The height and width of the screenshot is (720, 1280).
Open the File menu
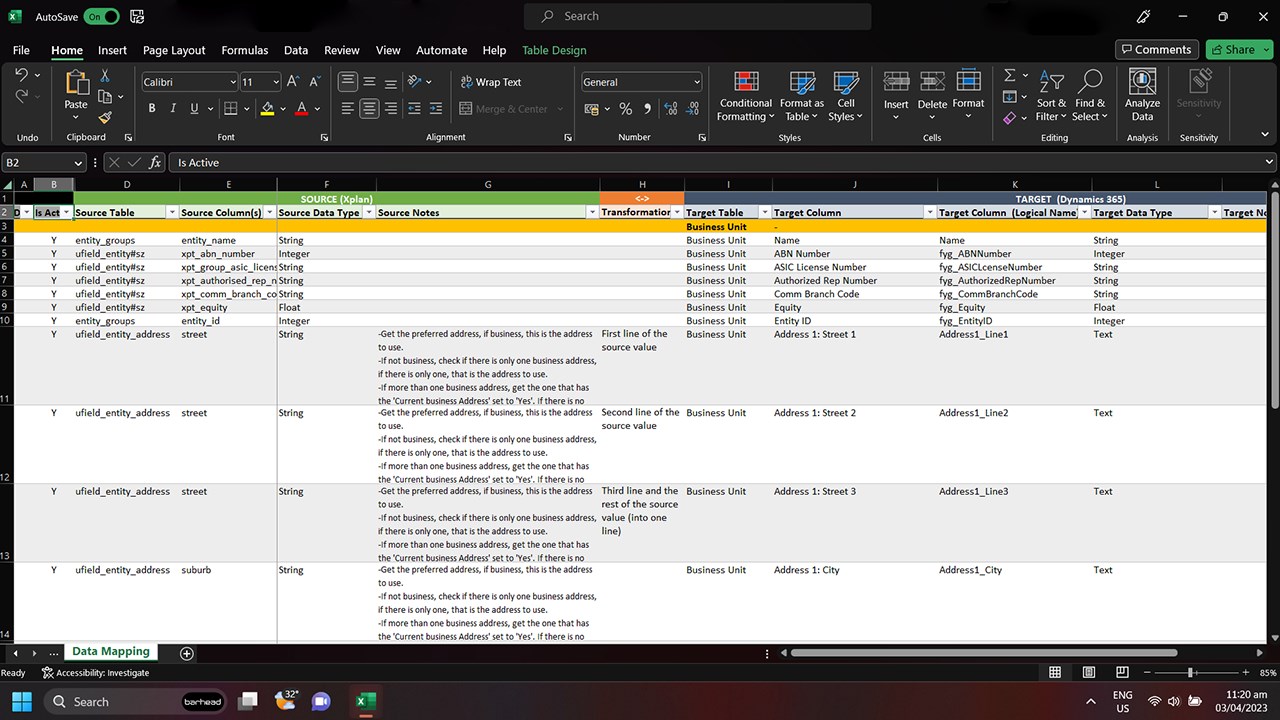21,50
